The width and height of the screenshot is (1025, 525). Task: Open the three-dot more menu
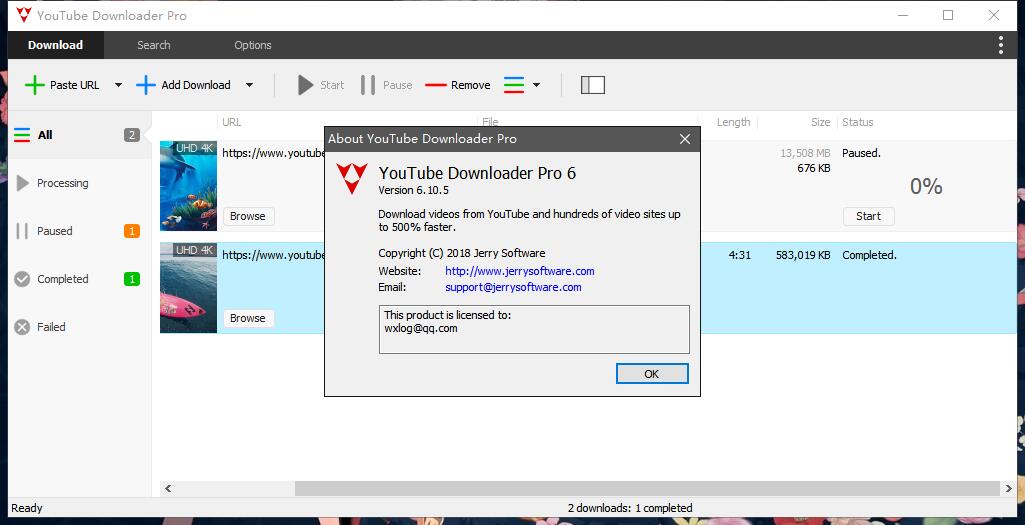pyautogui.click(x=1001, y=45)
